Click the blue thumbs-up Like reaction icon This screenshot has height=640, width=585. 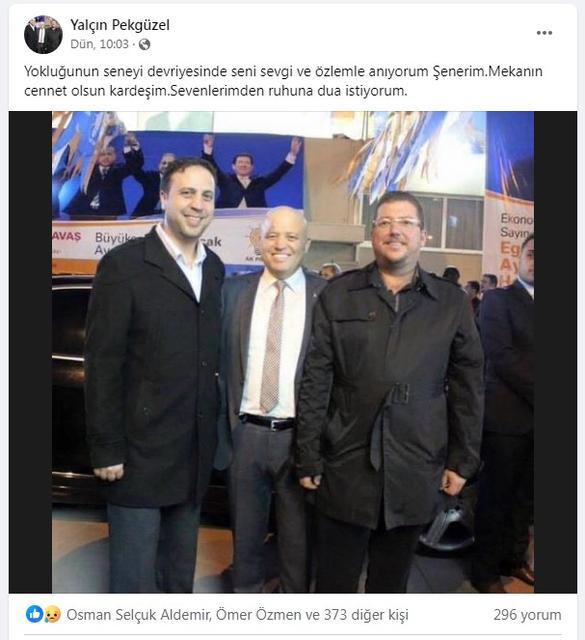coord(34,614)
